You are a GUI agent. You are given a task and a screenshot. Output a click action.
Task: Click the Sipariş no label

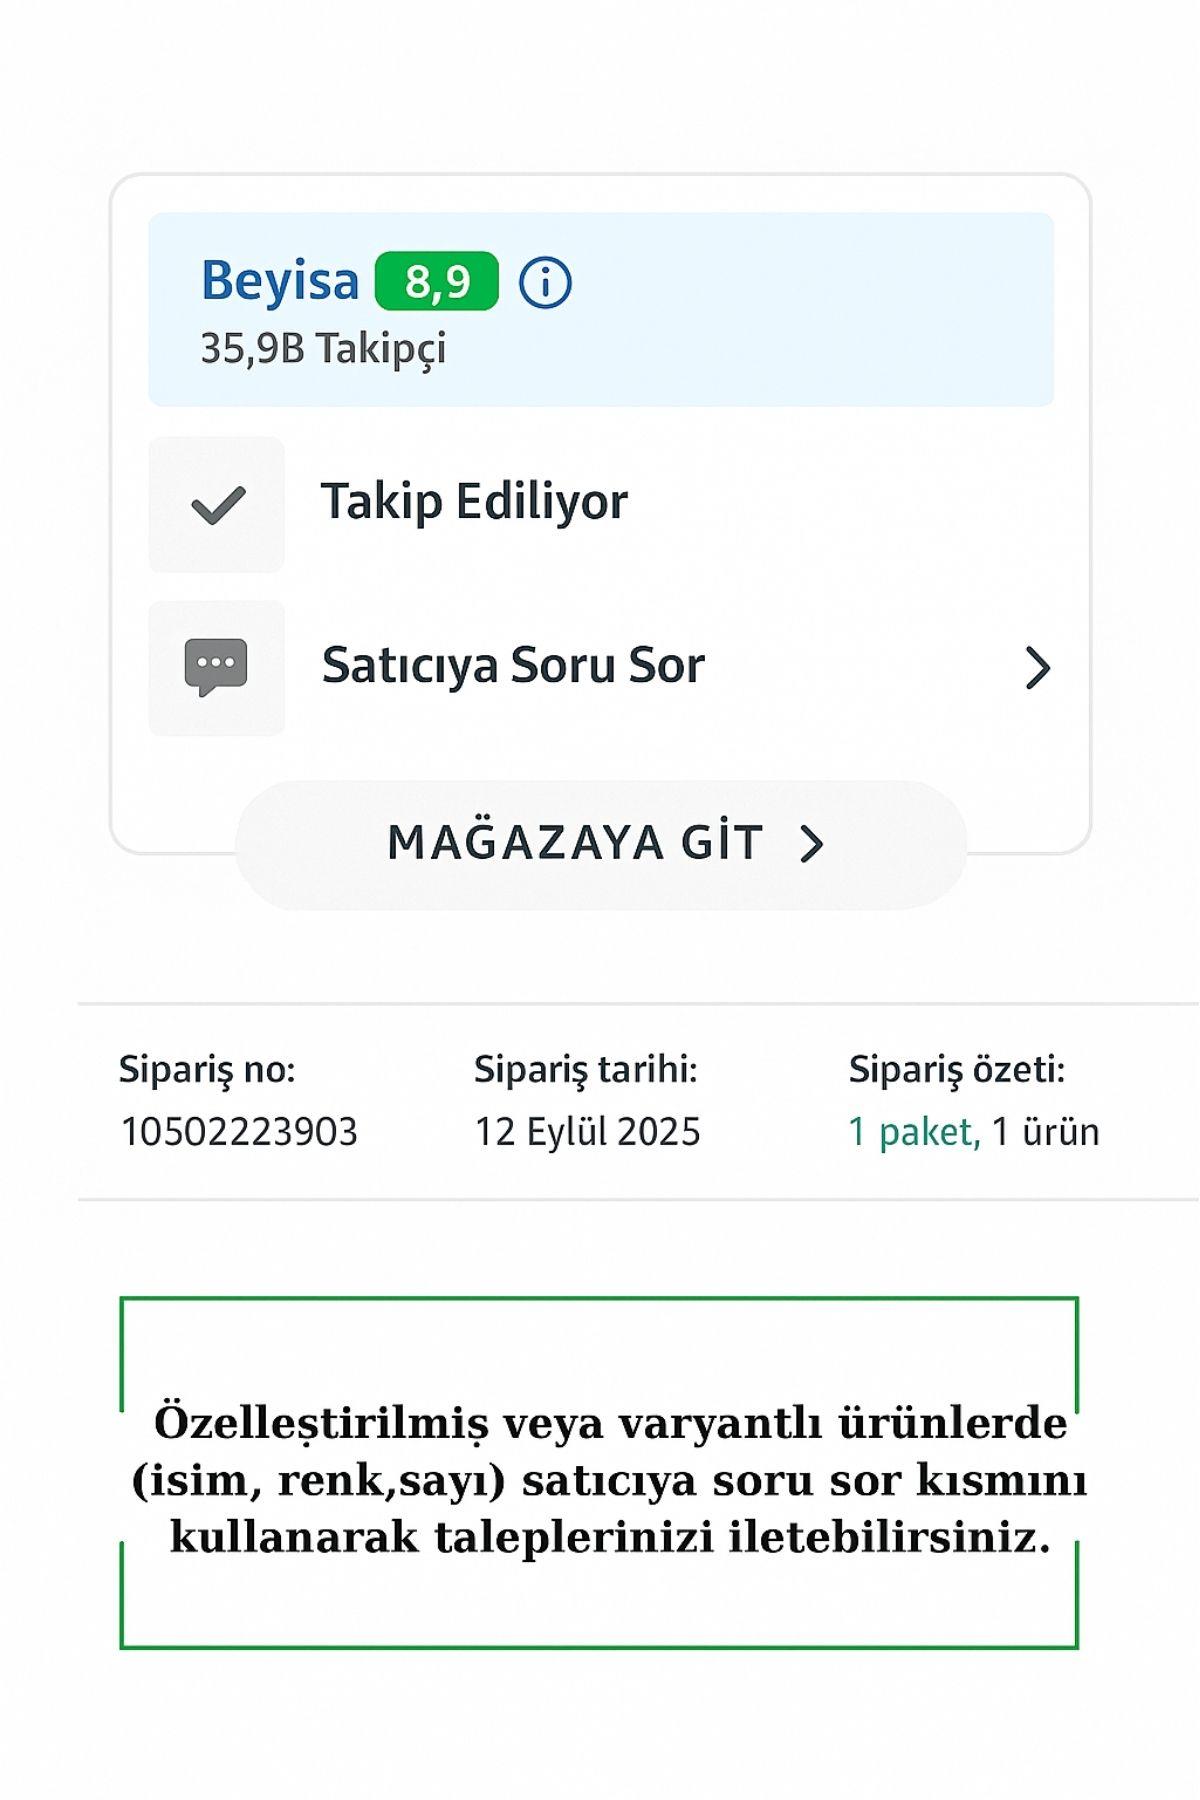pos(207,1070)
